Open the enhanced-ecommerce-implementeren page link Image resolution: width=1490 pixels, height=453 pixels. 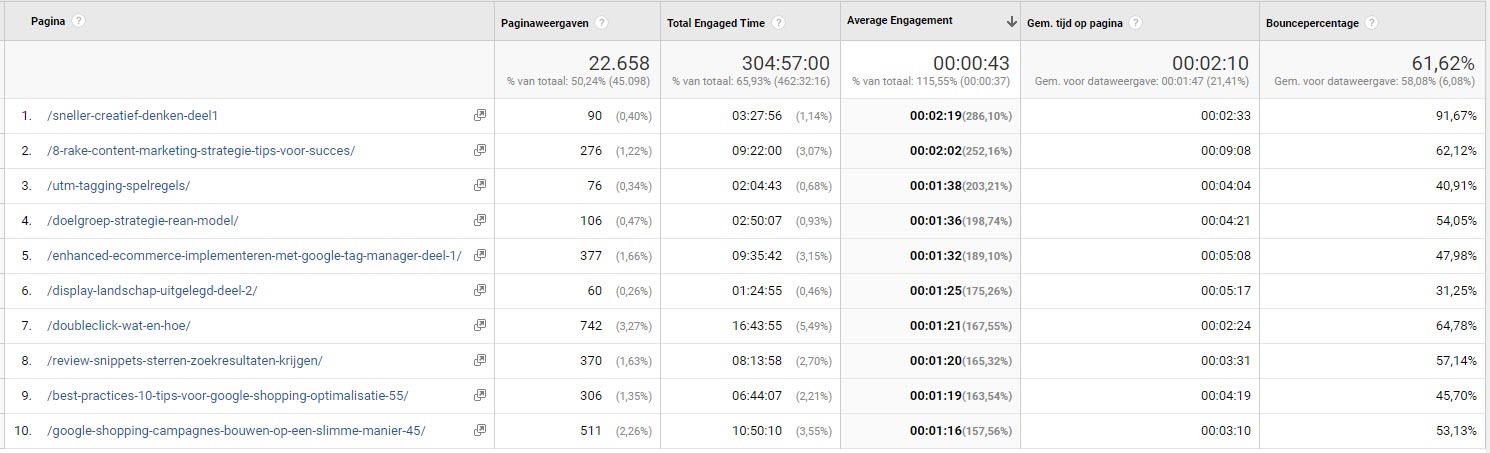tap(254, 255)
